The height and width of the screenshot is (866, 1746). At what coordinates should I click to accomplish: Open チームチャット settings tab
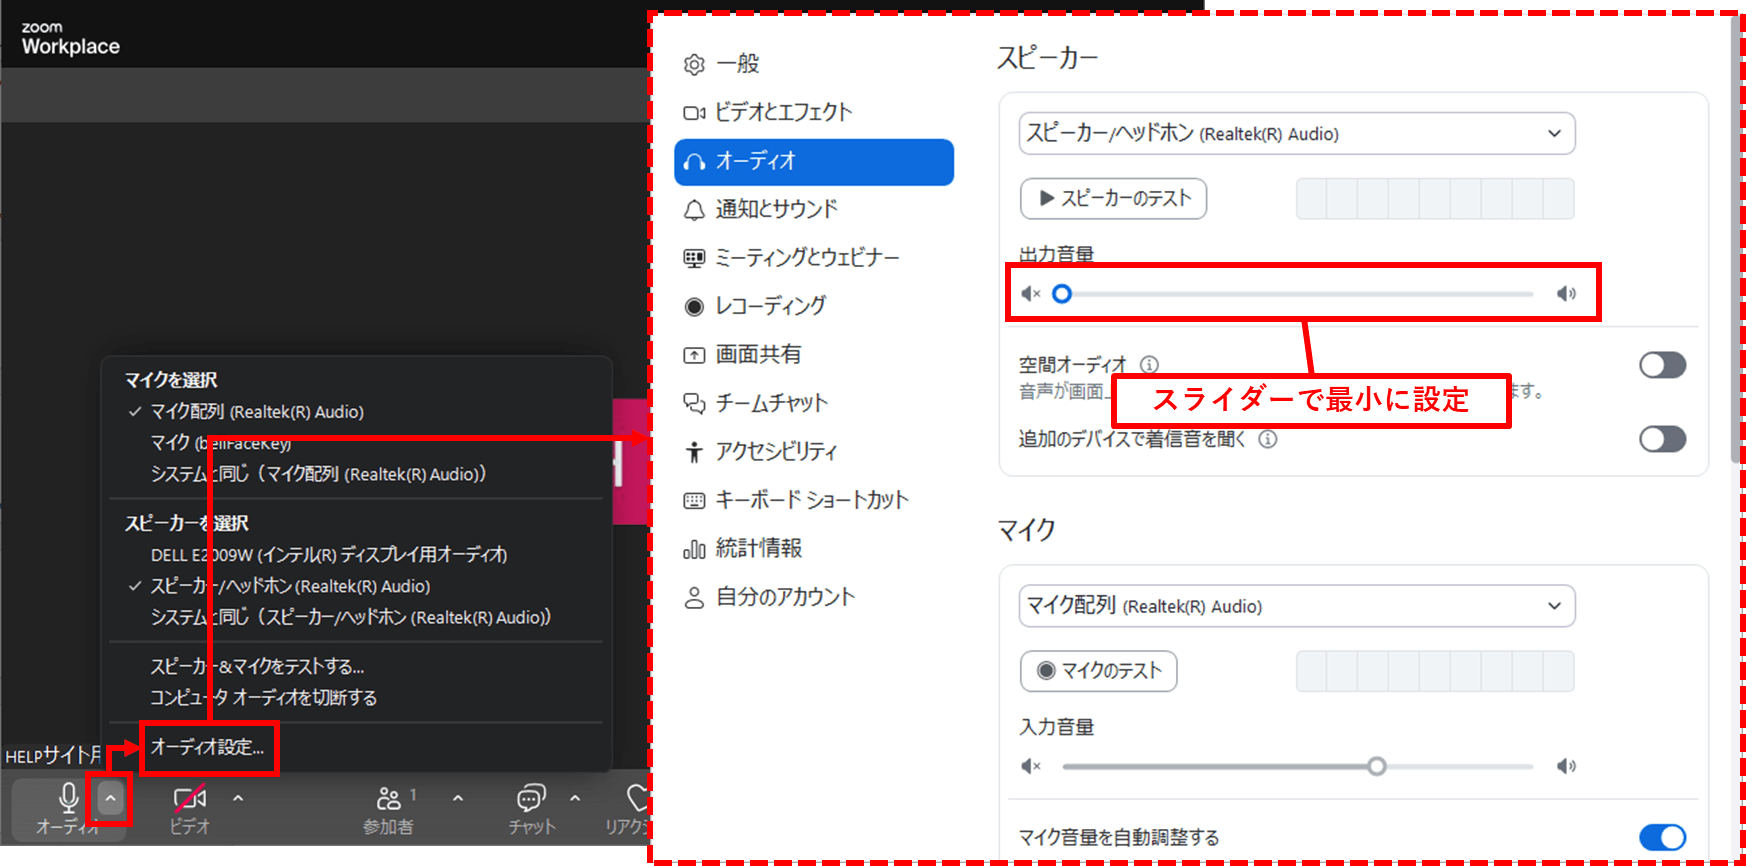click(x=755, y=403)
